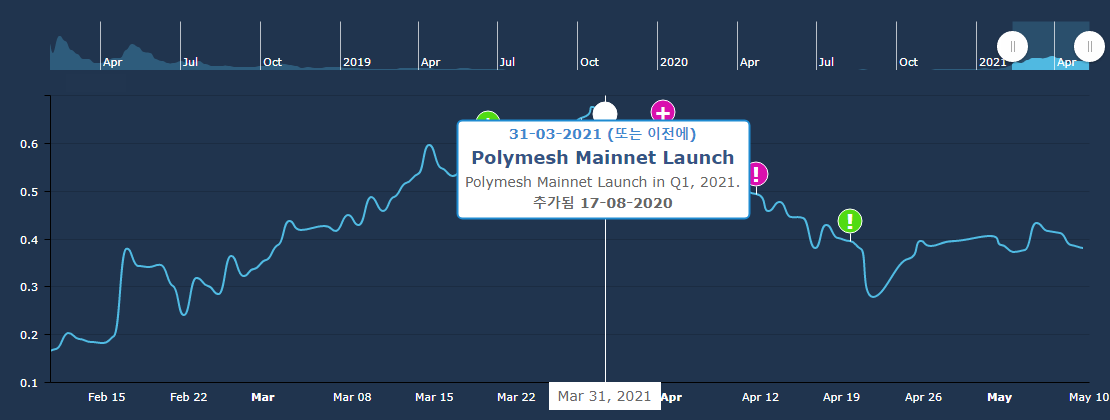Click the bold May x-axis label

[x=1000, y=397]
